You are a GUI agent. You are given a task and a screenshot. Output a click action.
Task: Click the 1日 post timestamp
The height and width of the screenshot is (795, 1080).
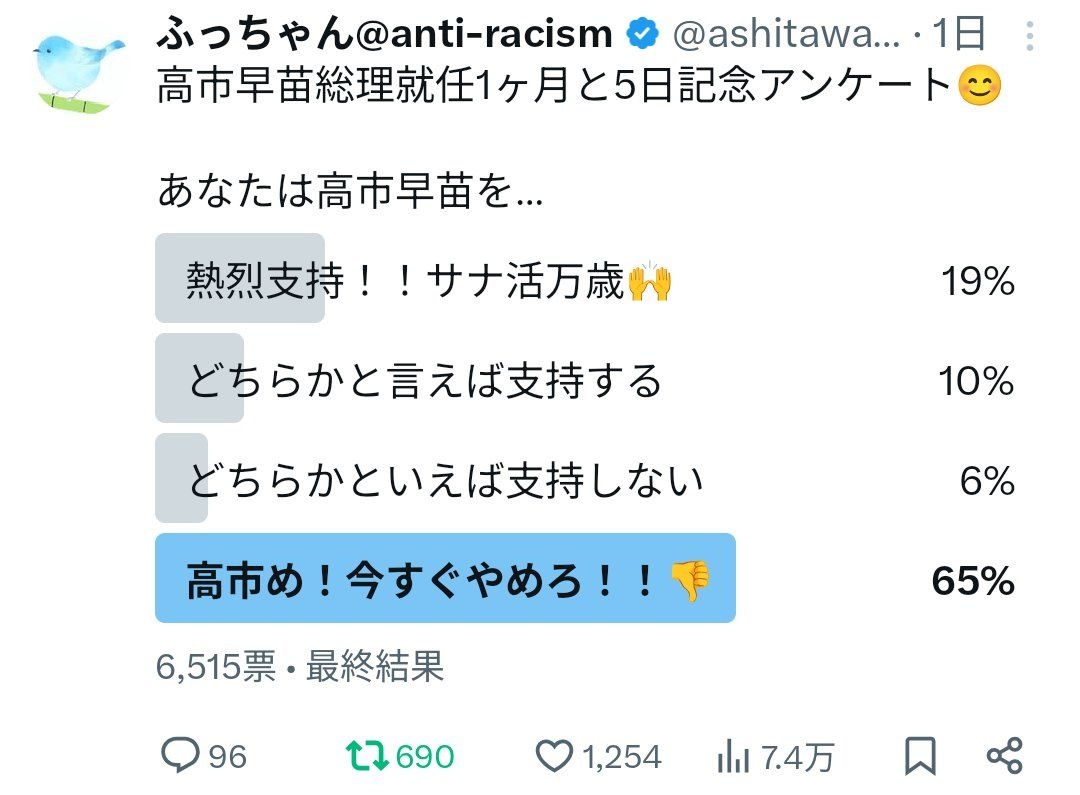coord(958,36)
